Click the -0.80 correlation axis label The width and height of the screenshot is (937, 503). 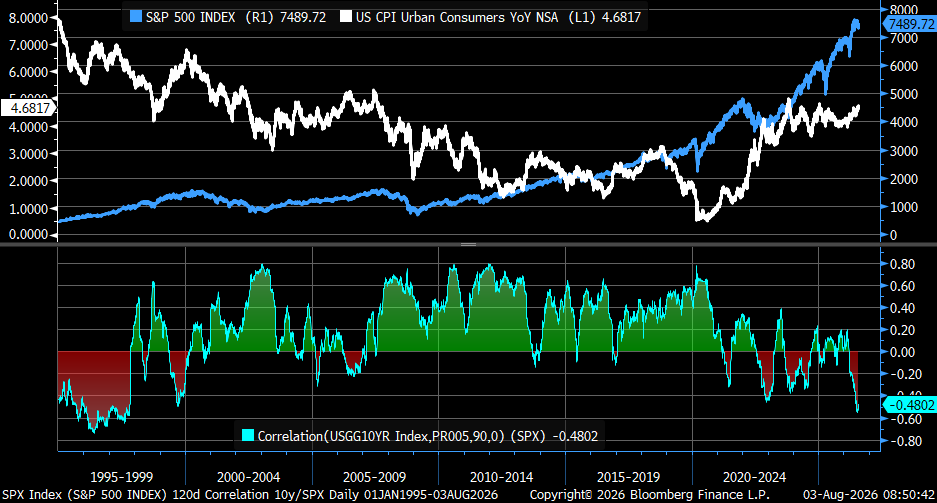click(901, 441)
